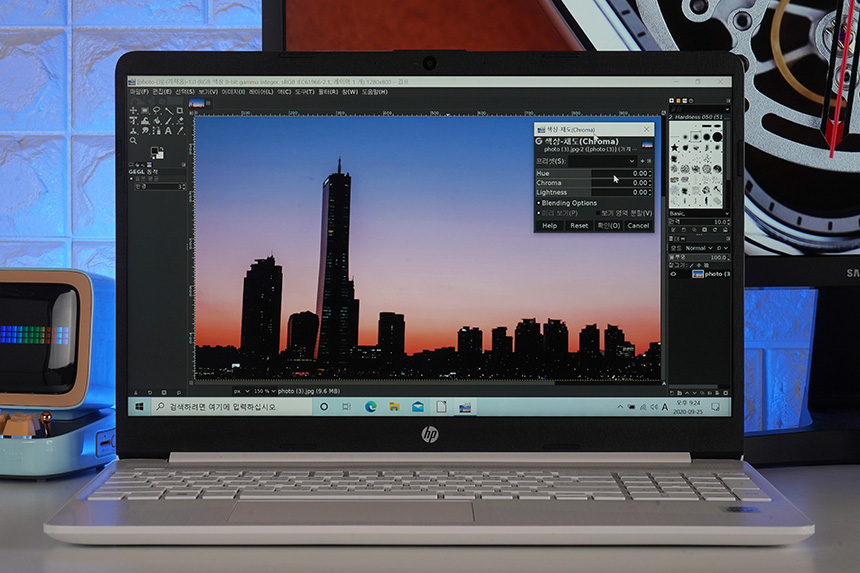The image size is (860, 573).
Task: Open the 선택(S) Select menu
Action: tap(185, 92)
